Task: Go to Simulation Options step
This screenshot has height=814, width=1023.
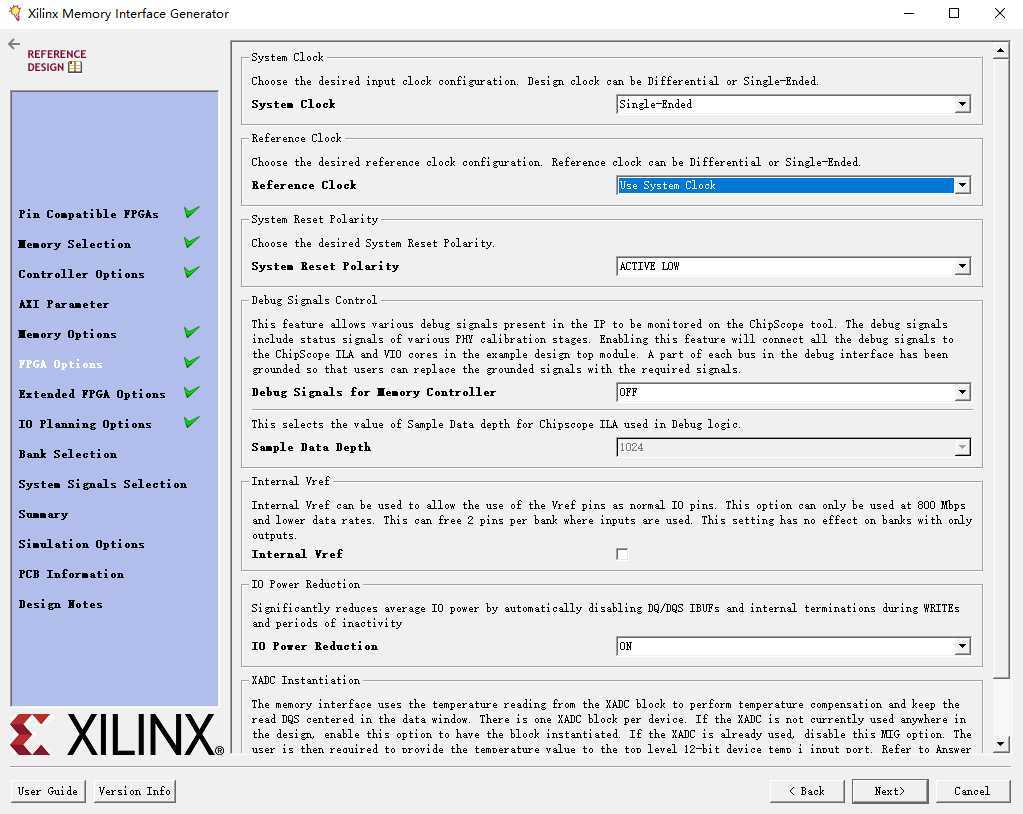Action: [81, 544]
